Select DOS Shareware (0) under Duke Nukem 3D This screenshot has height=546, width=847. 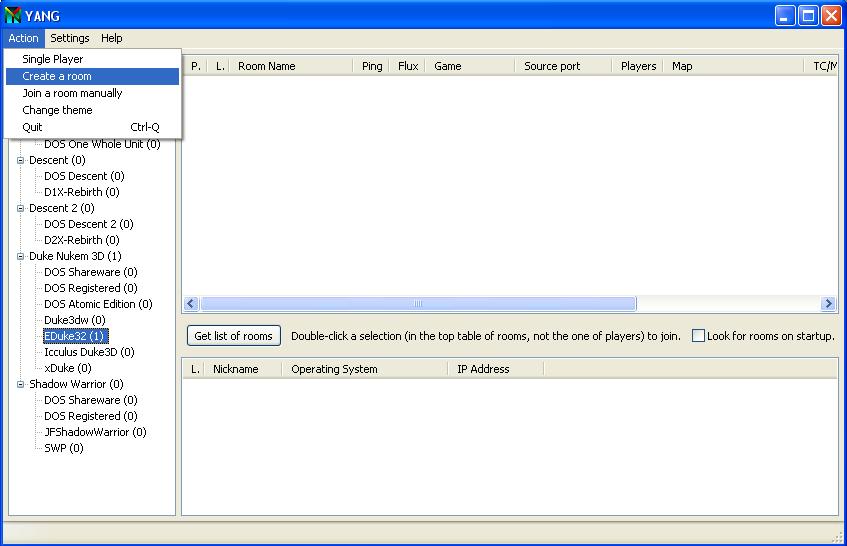pos(91,272)
